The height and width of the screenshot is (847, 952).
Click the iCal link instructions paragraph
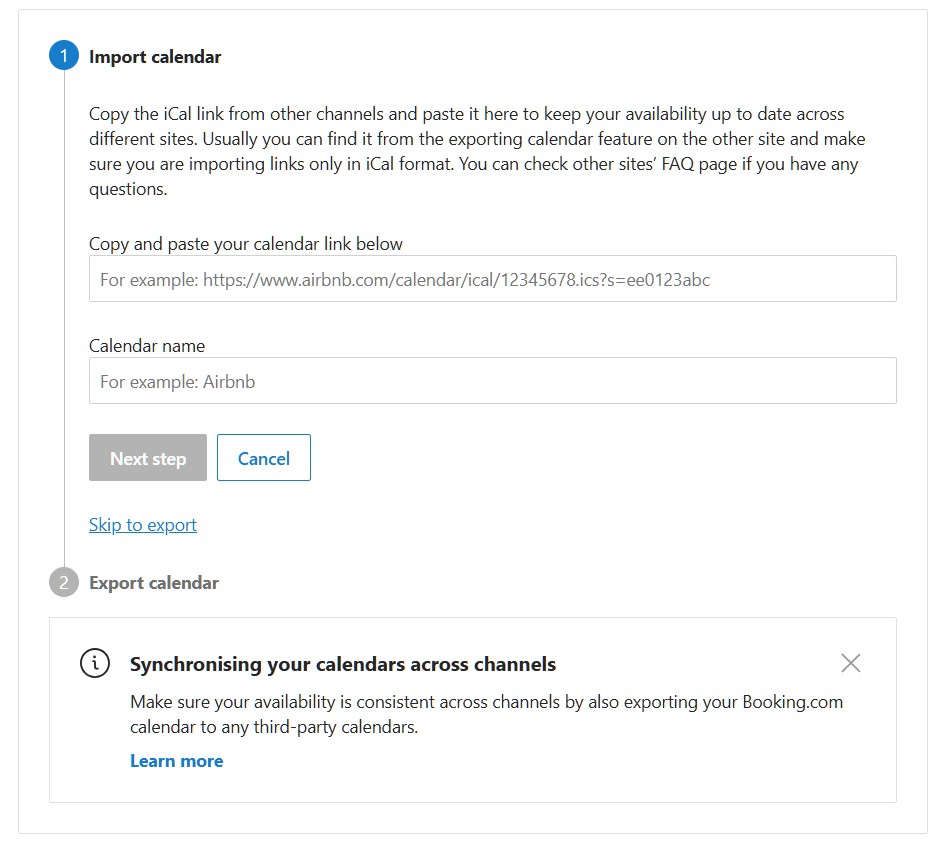(477, 151)
